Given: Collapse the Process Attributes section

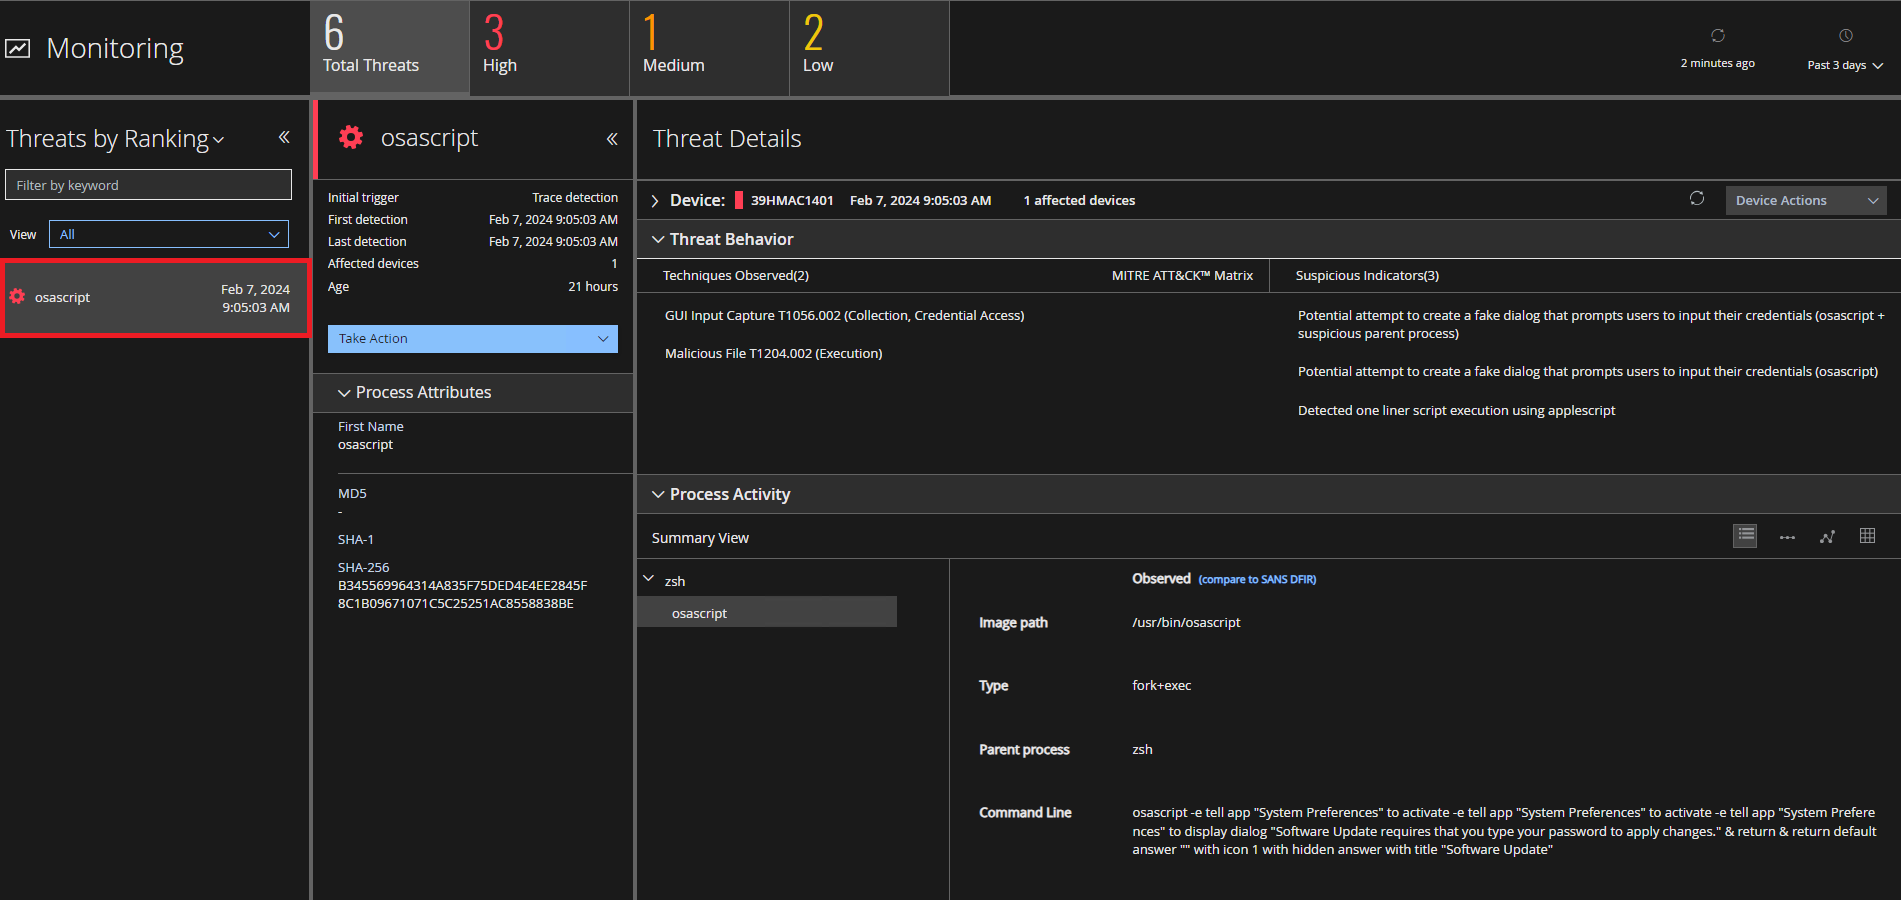Looking at the screenshot, I should [x=344, y=393].
